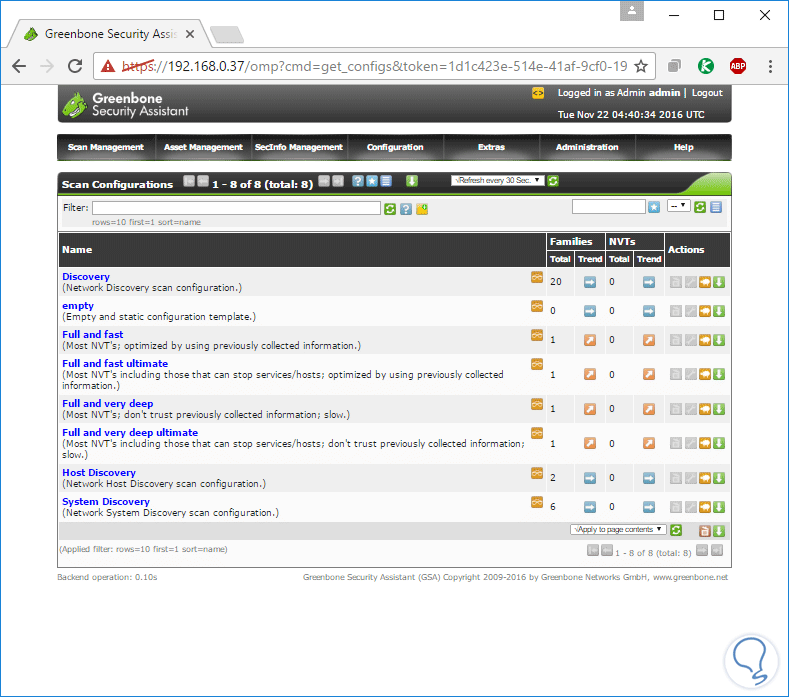Click refresh icon next to Apply to page contents
This screenshot has height=697, width=789.
pos(676,530)
